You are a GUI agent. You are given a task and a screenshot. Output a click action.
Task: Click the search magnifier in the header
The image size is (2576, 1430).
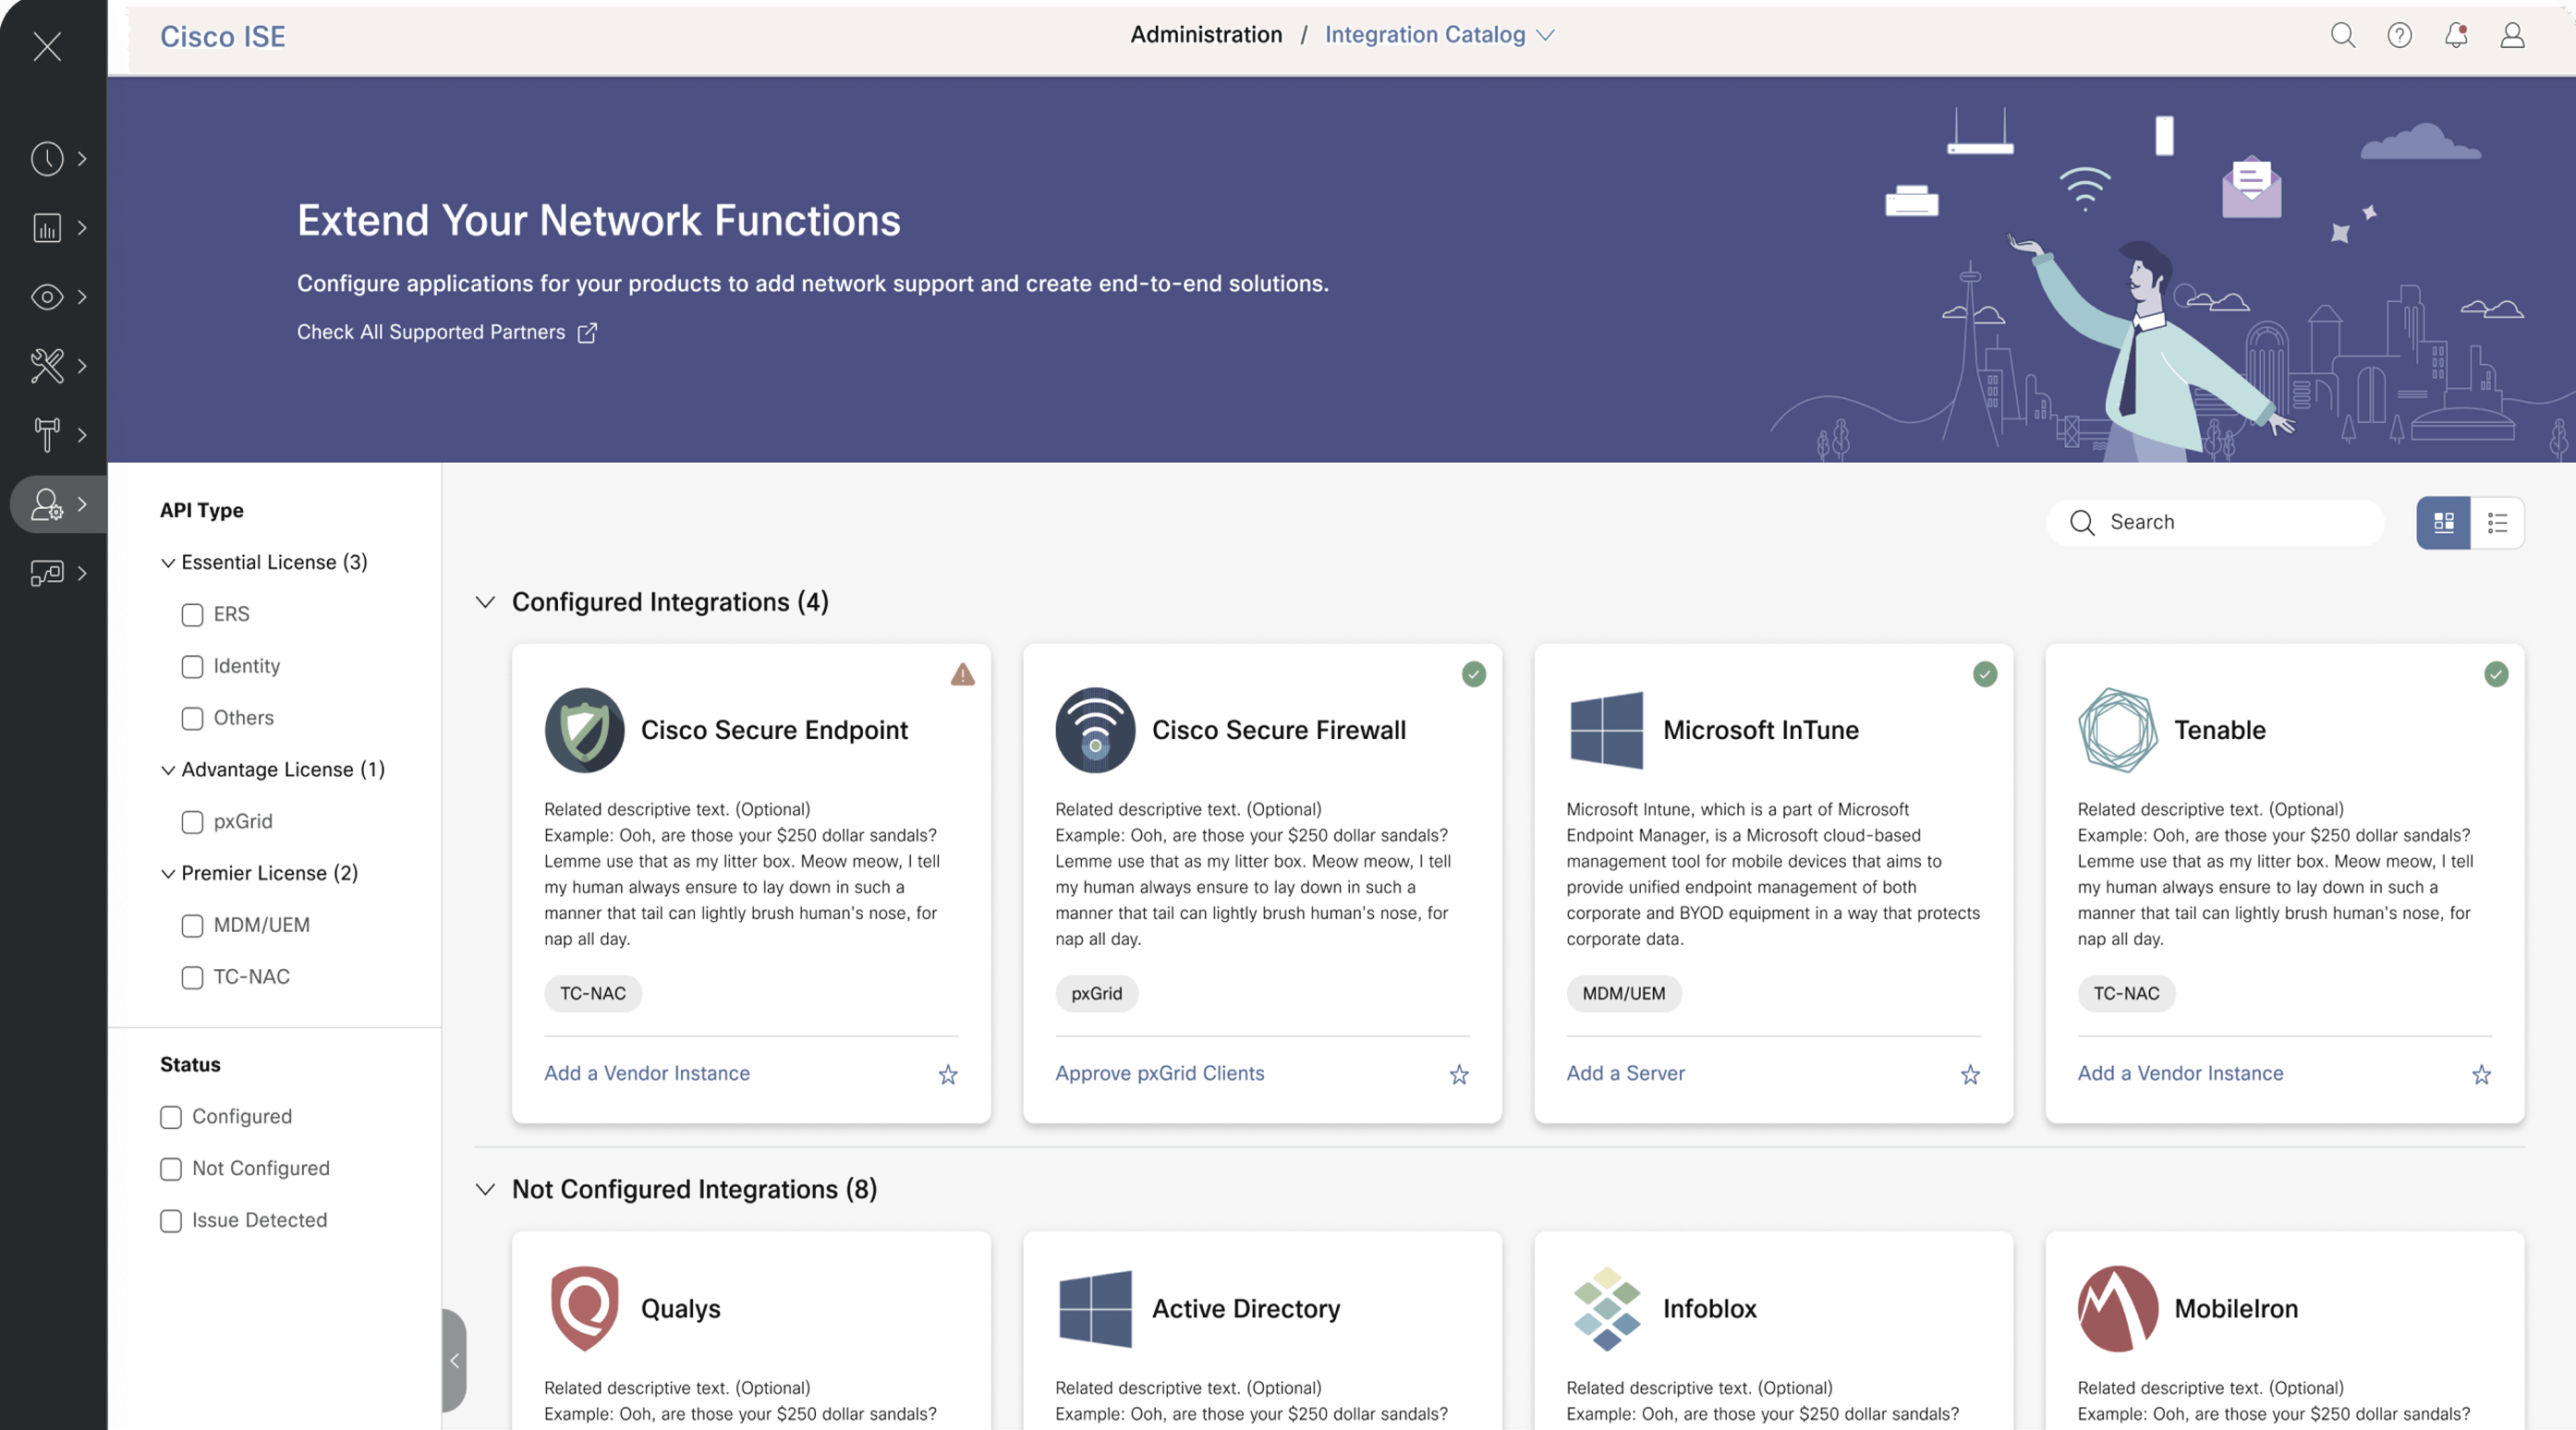[x=2343, y=35]
